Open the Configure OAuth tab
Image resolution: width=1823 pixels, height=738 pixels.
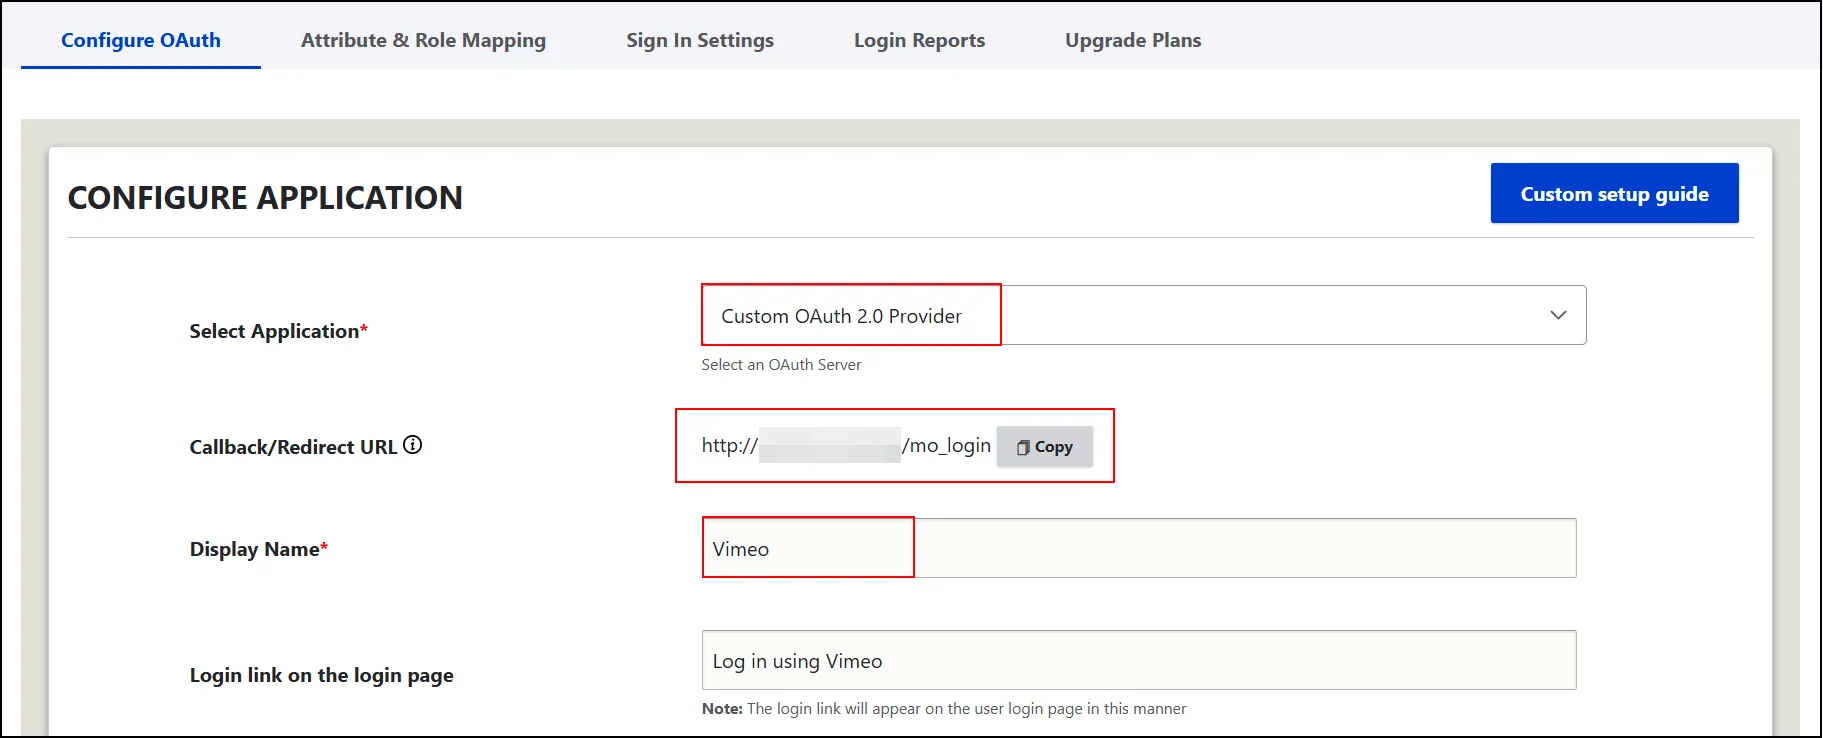pos(141,40)
